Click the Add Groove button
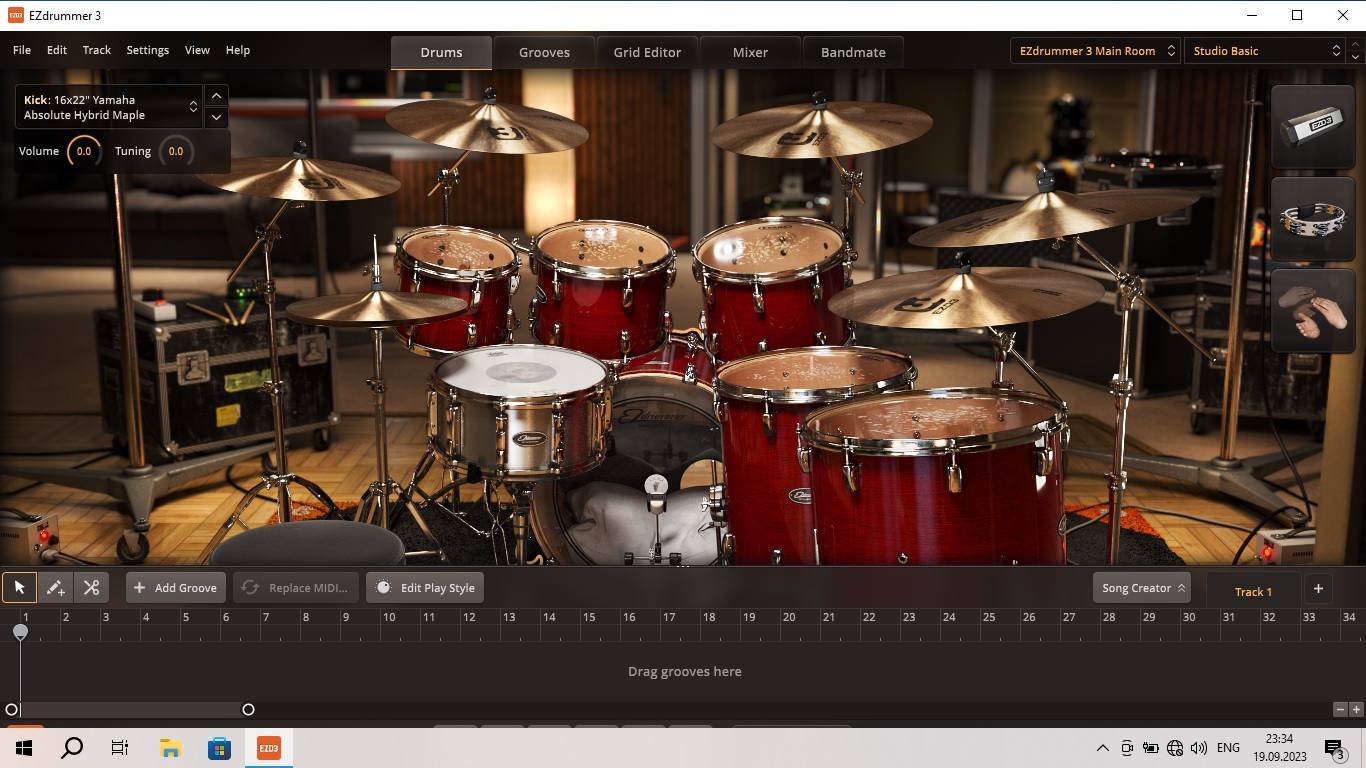This screenshot has height=768, width=1366. coord(175,588)
